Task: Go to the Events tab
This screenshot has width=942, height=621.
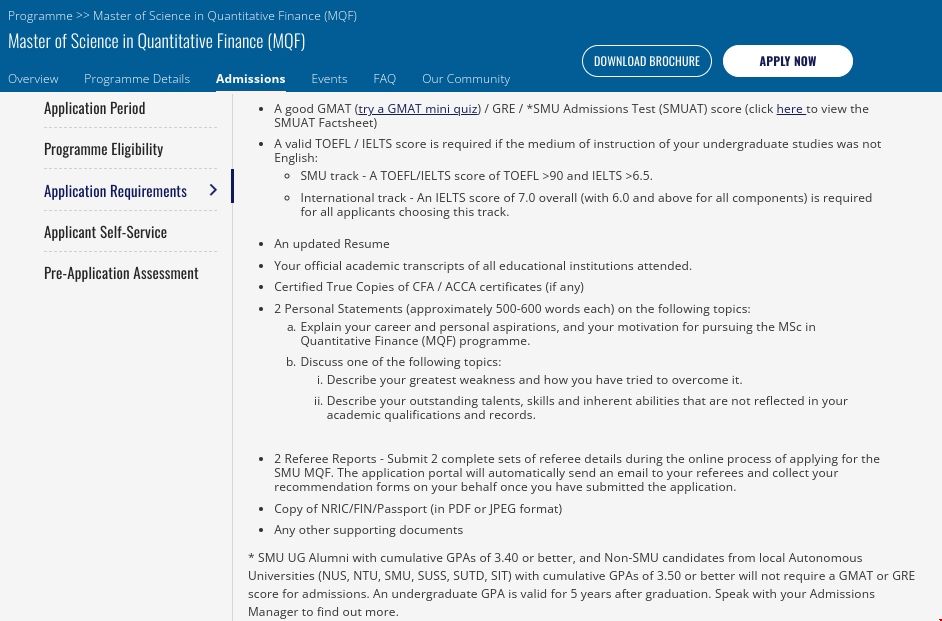Action: (x=329, y=79)
